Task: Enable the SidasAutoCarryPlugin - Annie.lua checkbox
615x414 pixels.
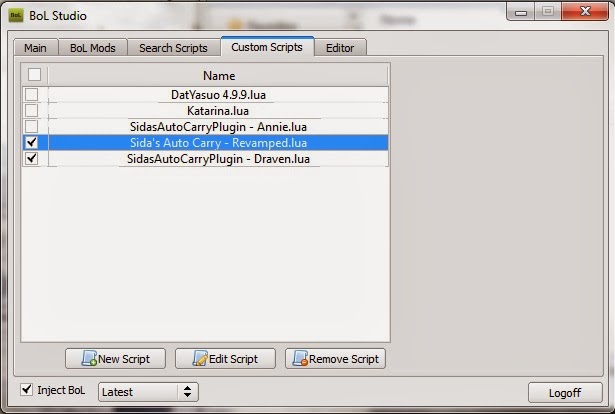Action: point(31,127)
